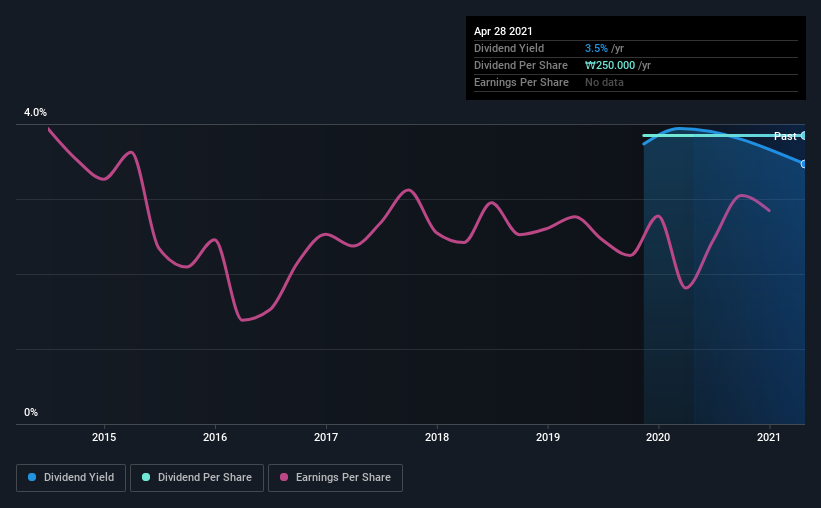Click the 4.0% y-axis label
The image size is (821, 508).
[35, 112]
